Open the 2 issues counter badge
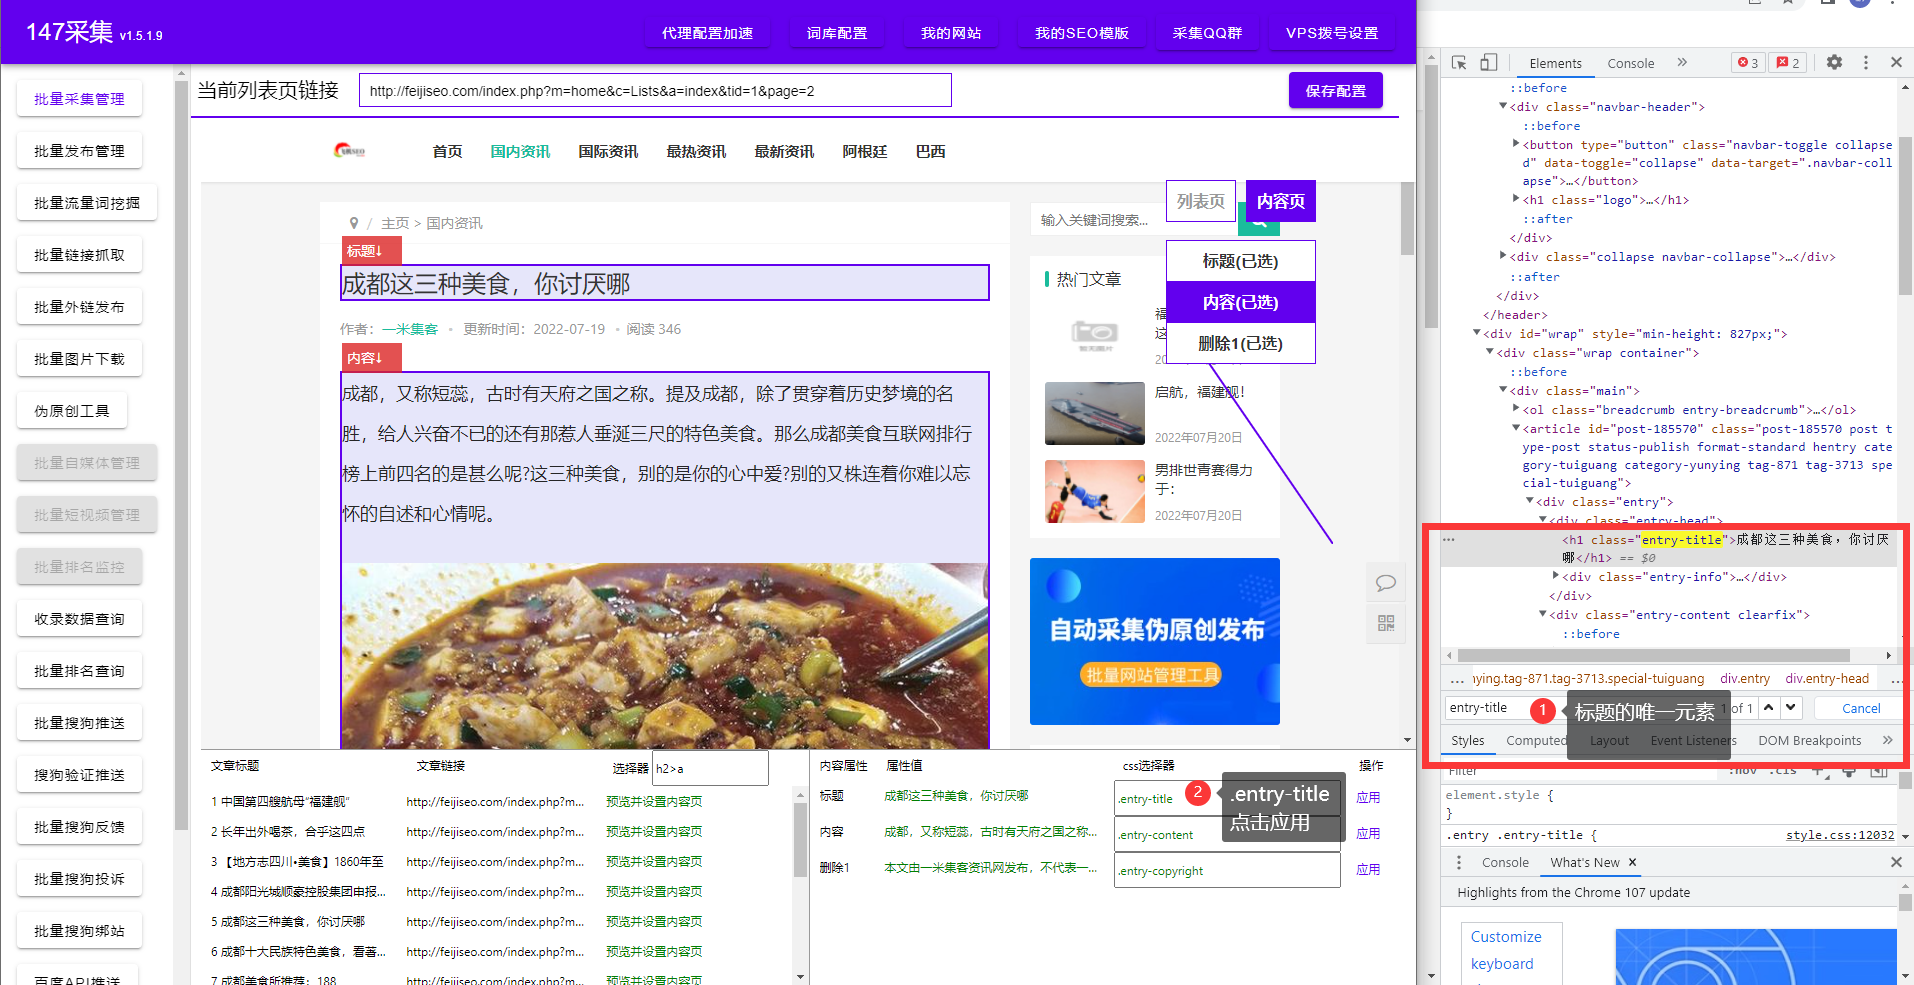Image resolution: width=1914 pixels, height=985 pixels. [x=1788, y=63]
